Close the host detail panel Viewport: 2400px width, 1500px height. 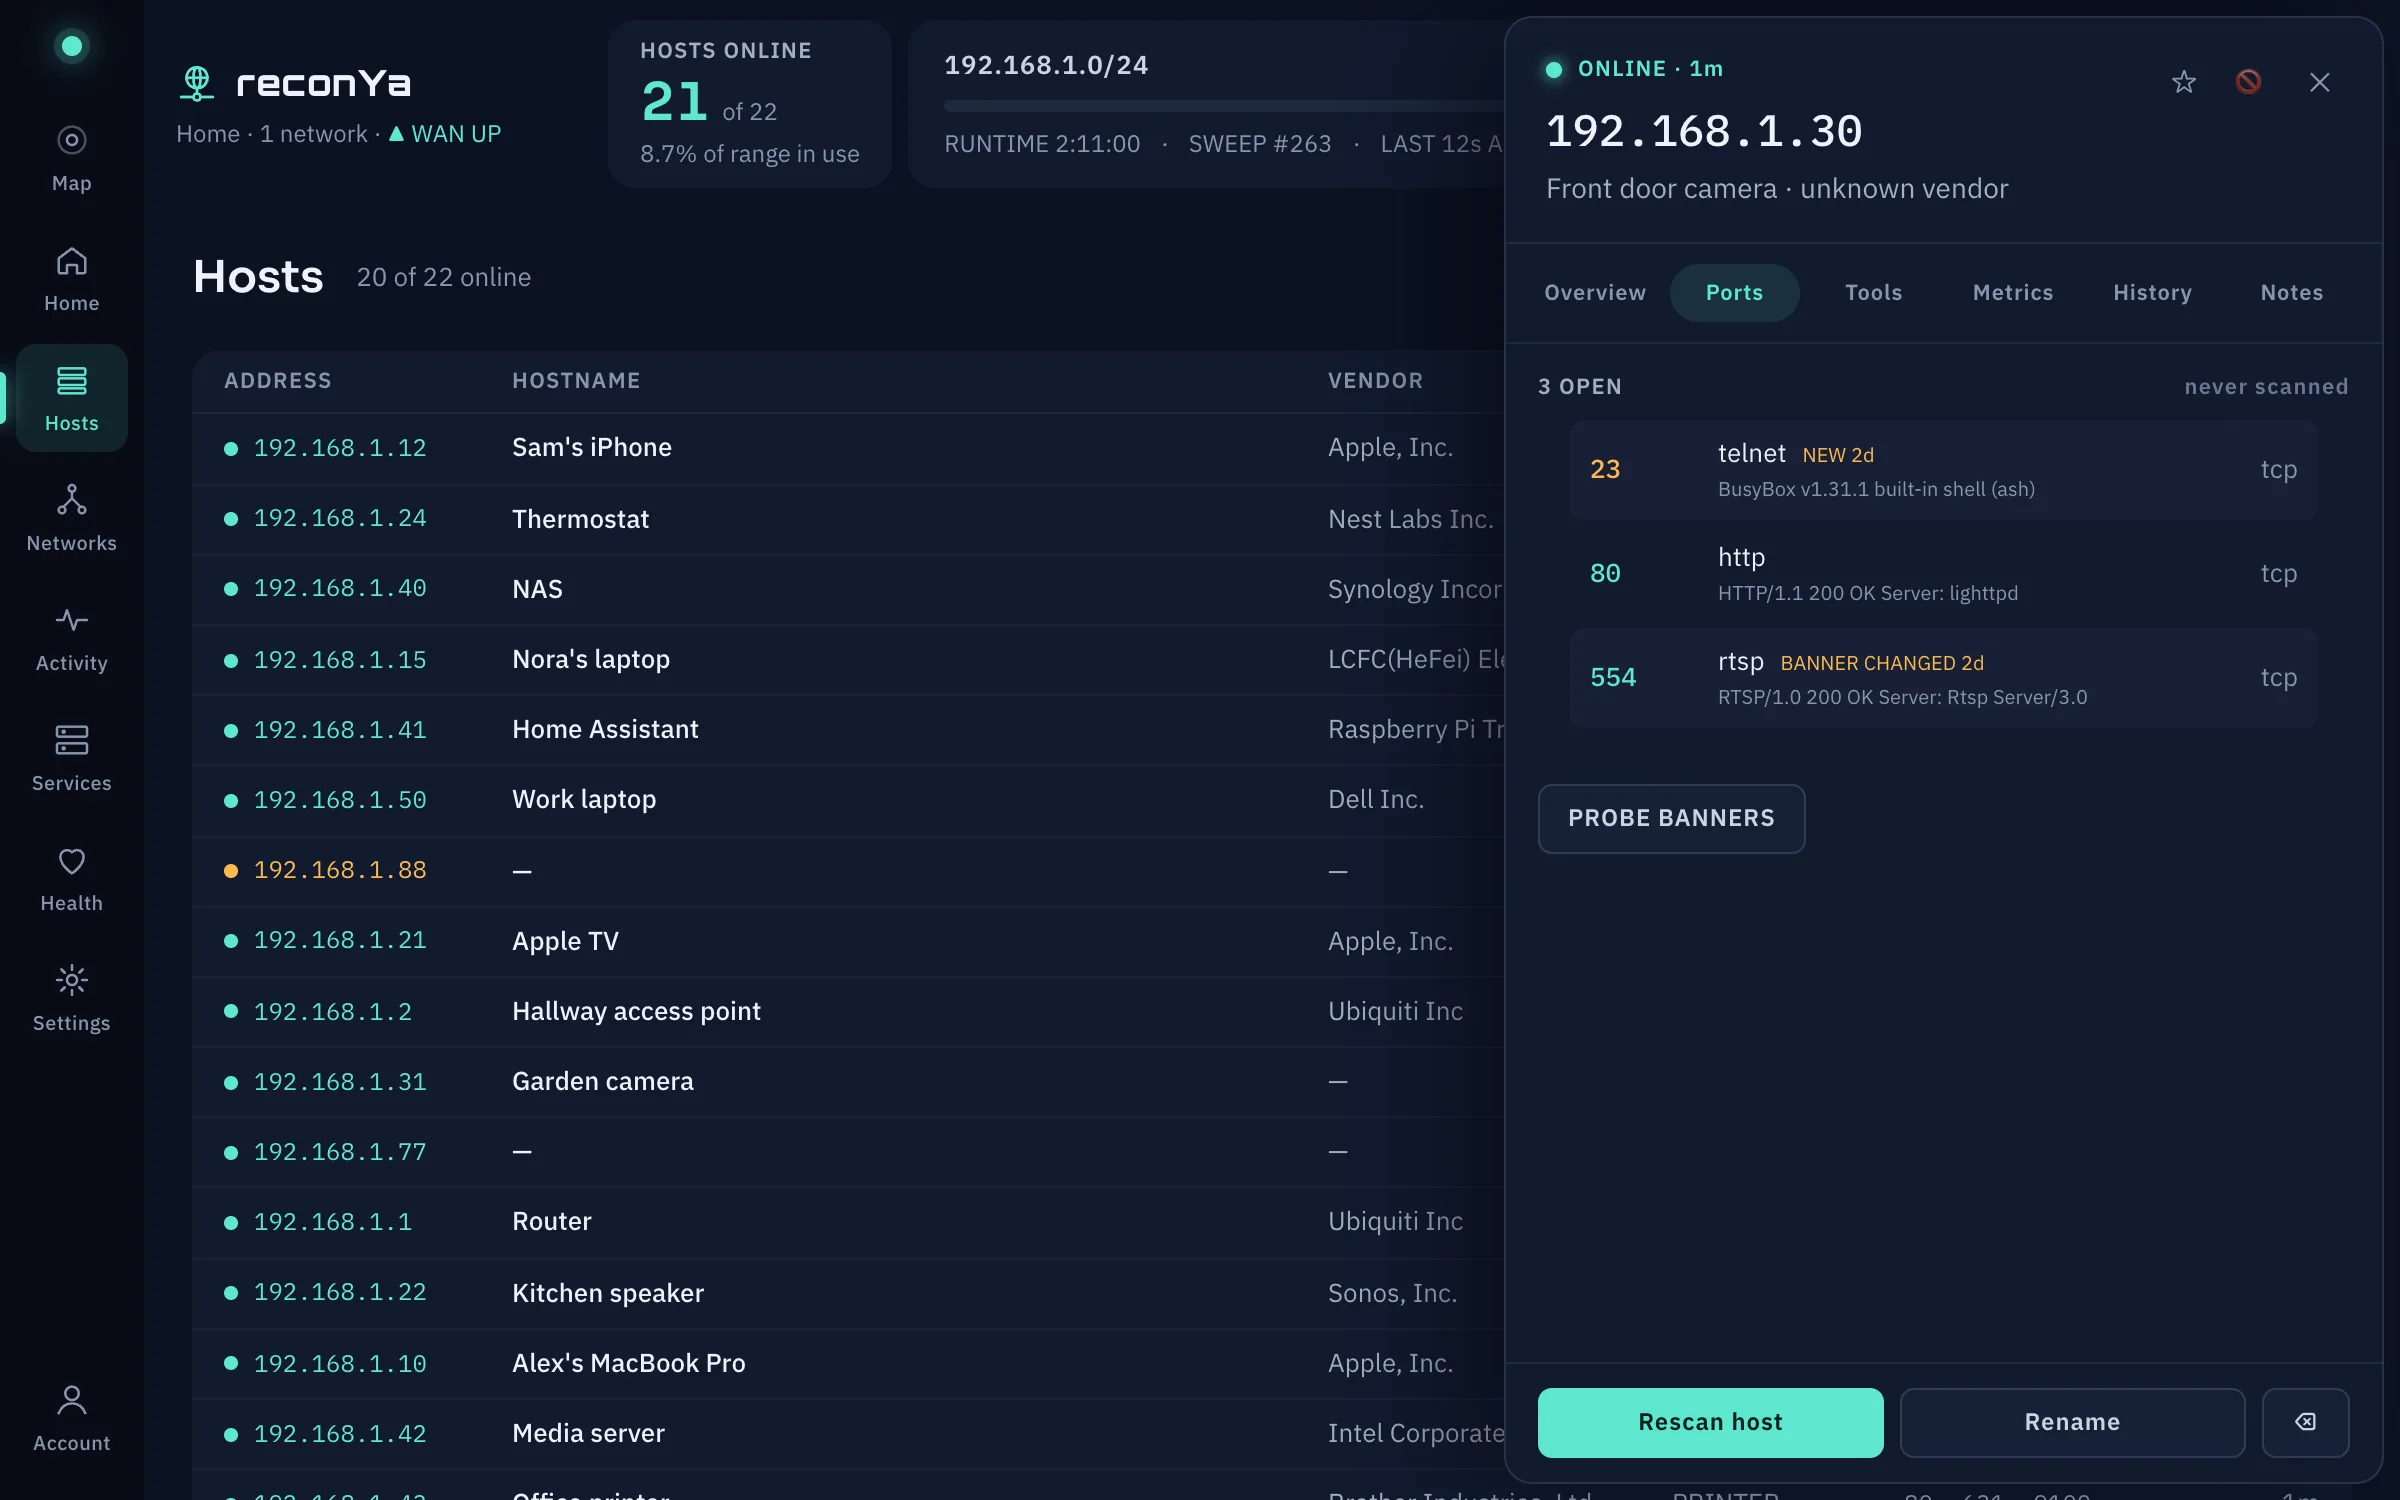[x=2320, y=82]
